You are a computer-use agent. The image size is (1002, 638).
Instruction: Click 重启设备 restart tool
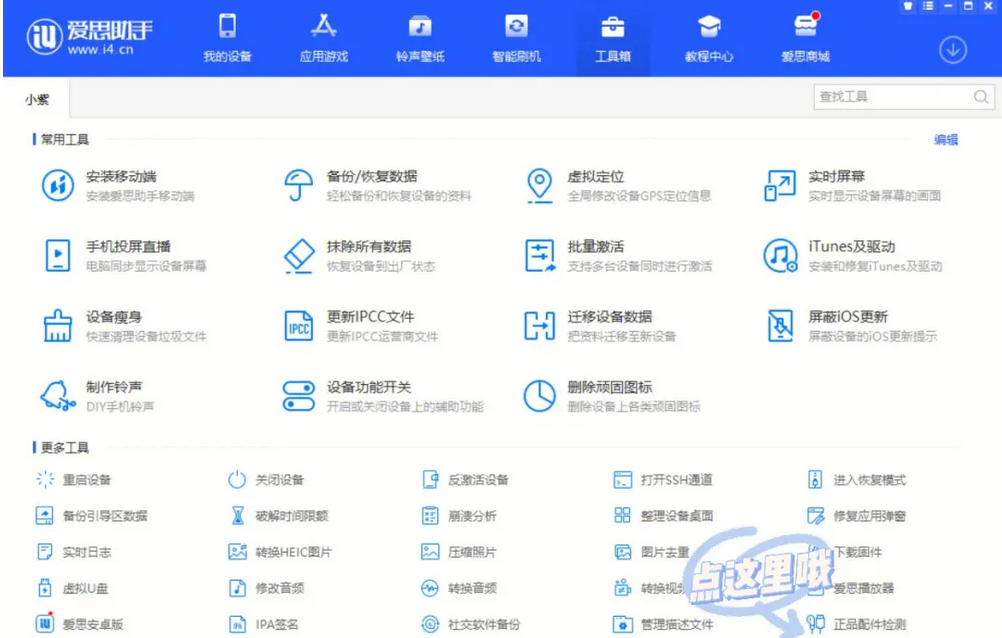coord(74,479)
